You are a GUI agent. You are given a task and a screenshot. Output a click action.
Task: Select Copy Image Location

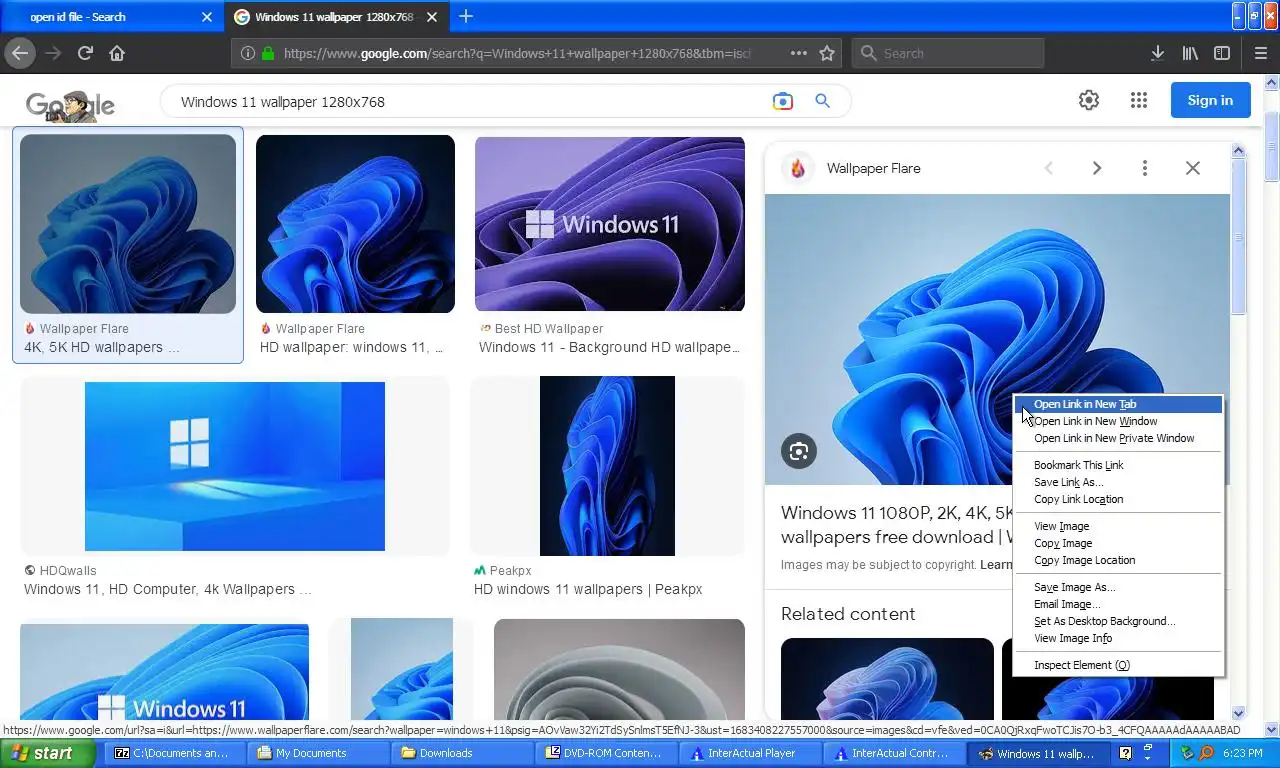(1118, 560)
